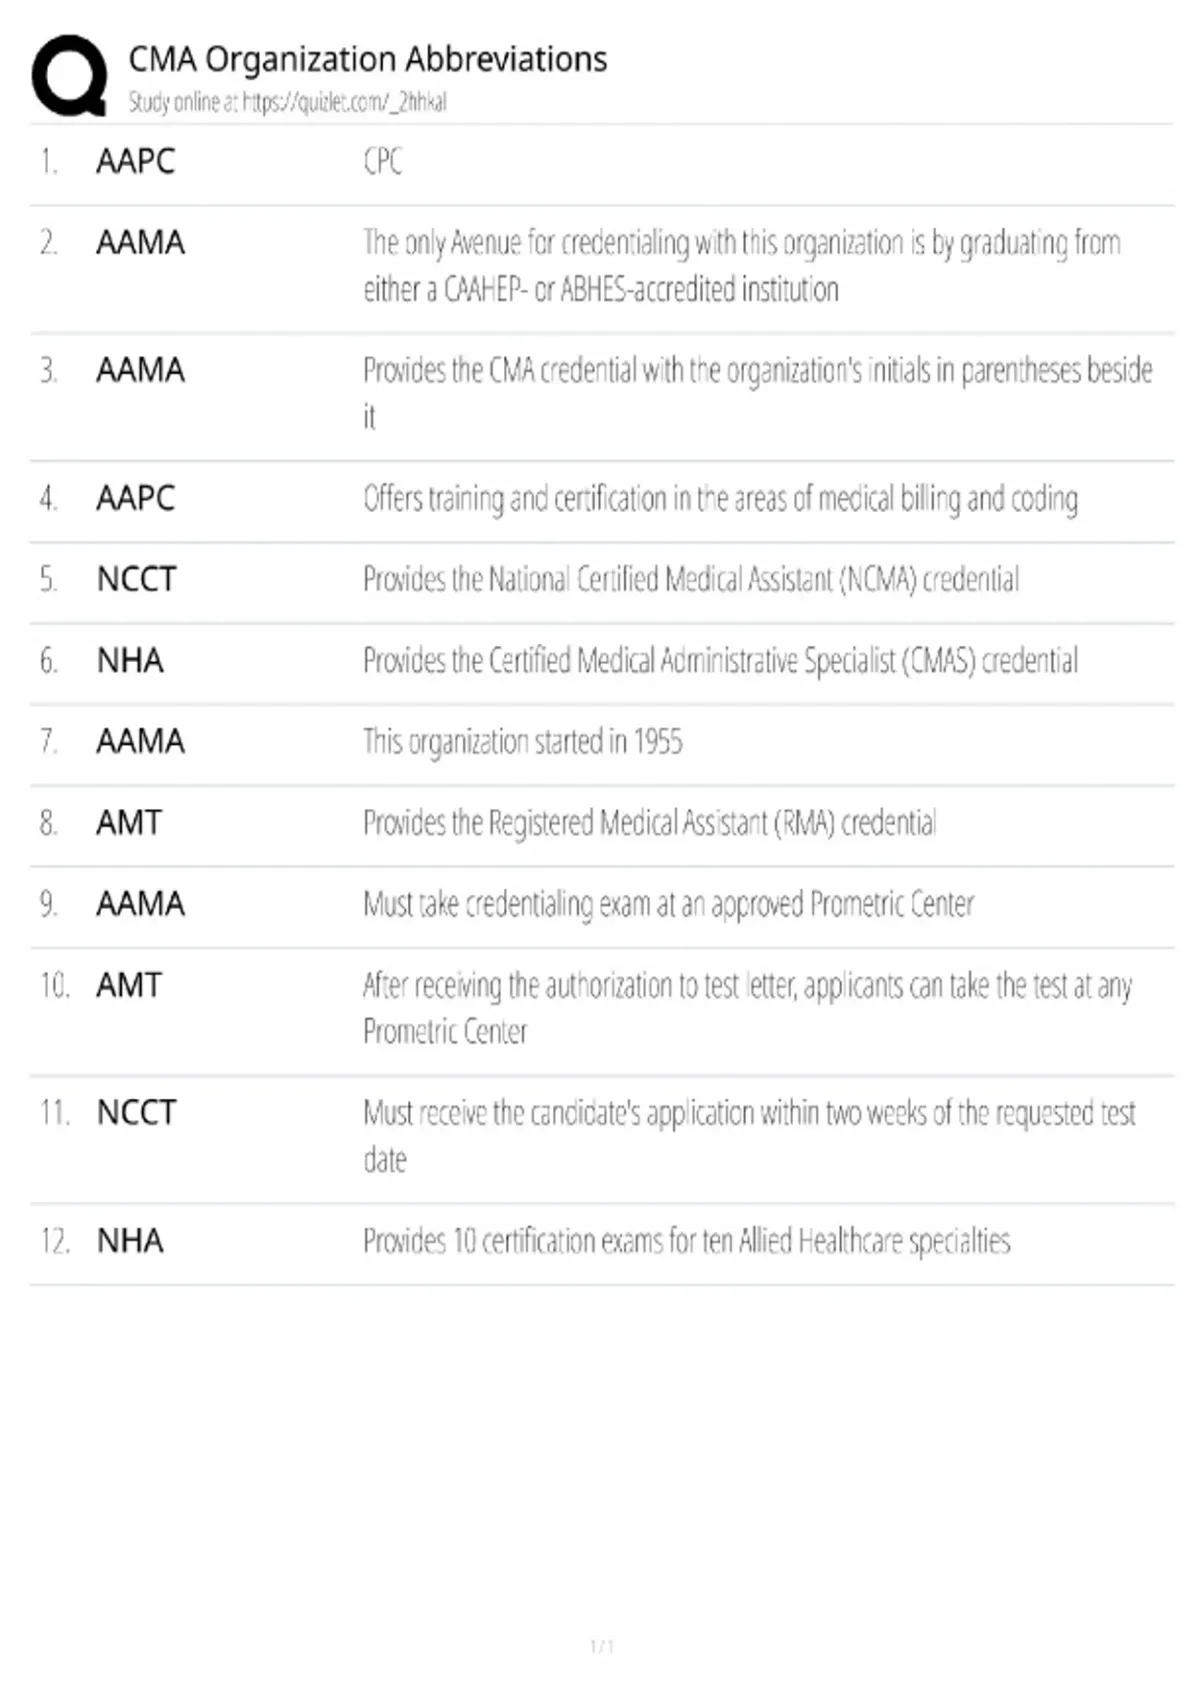Click the Registered Medical Assistant definition
The width and height of the screenshot is (1200, 1700).
point(650,823)
